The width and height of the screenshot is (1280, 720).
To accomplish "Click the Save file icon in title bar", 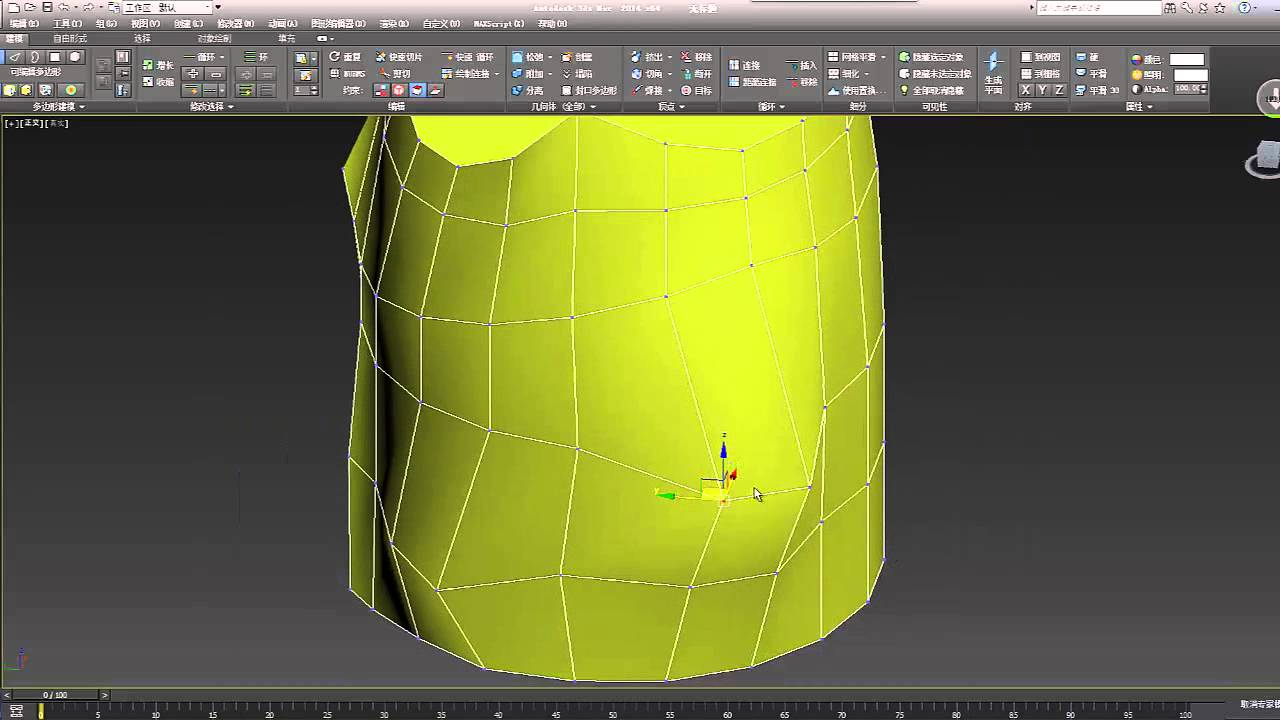I will tap(47, 7).
